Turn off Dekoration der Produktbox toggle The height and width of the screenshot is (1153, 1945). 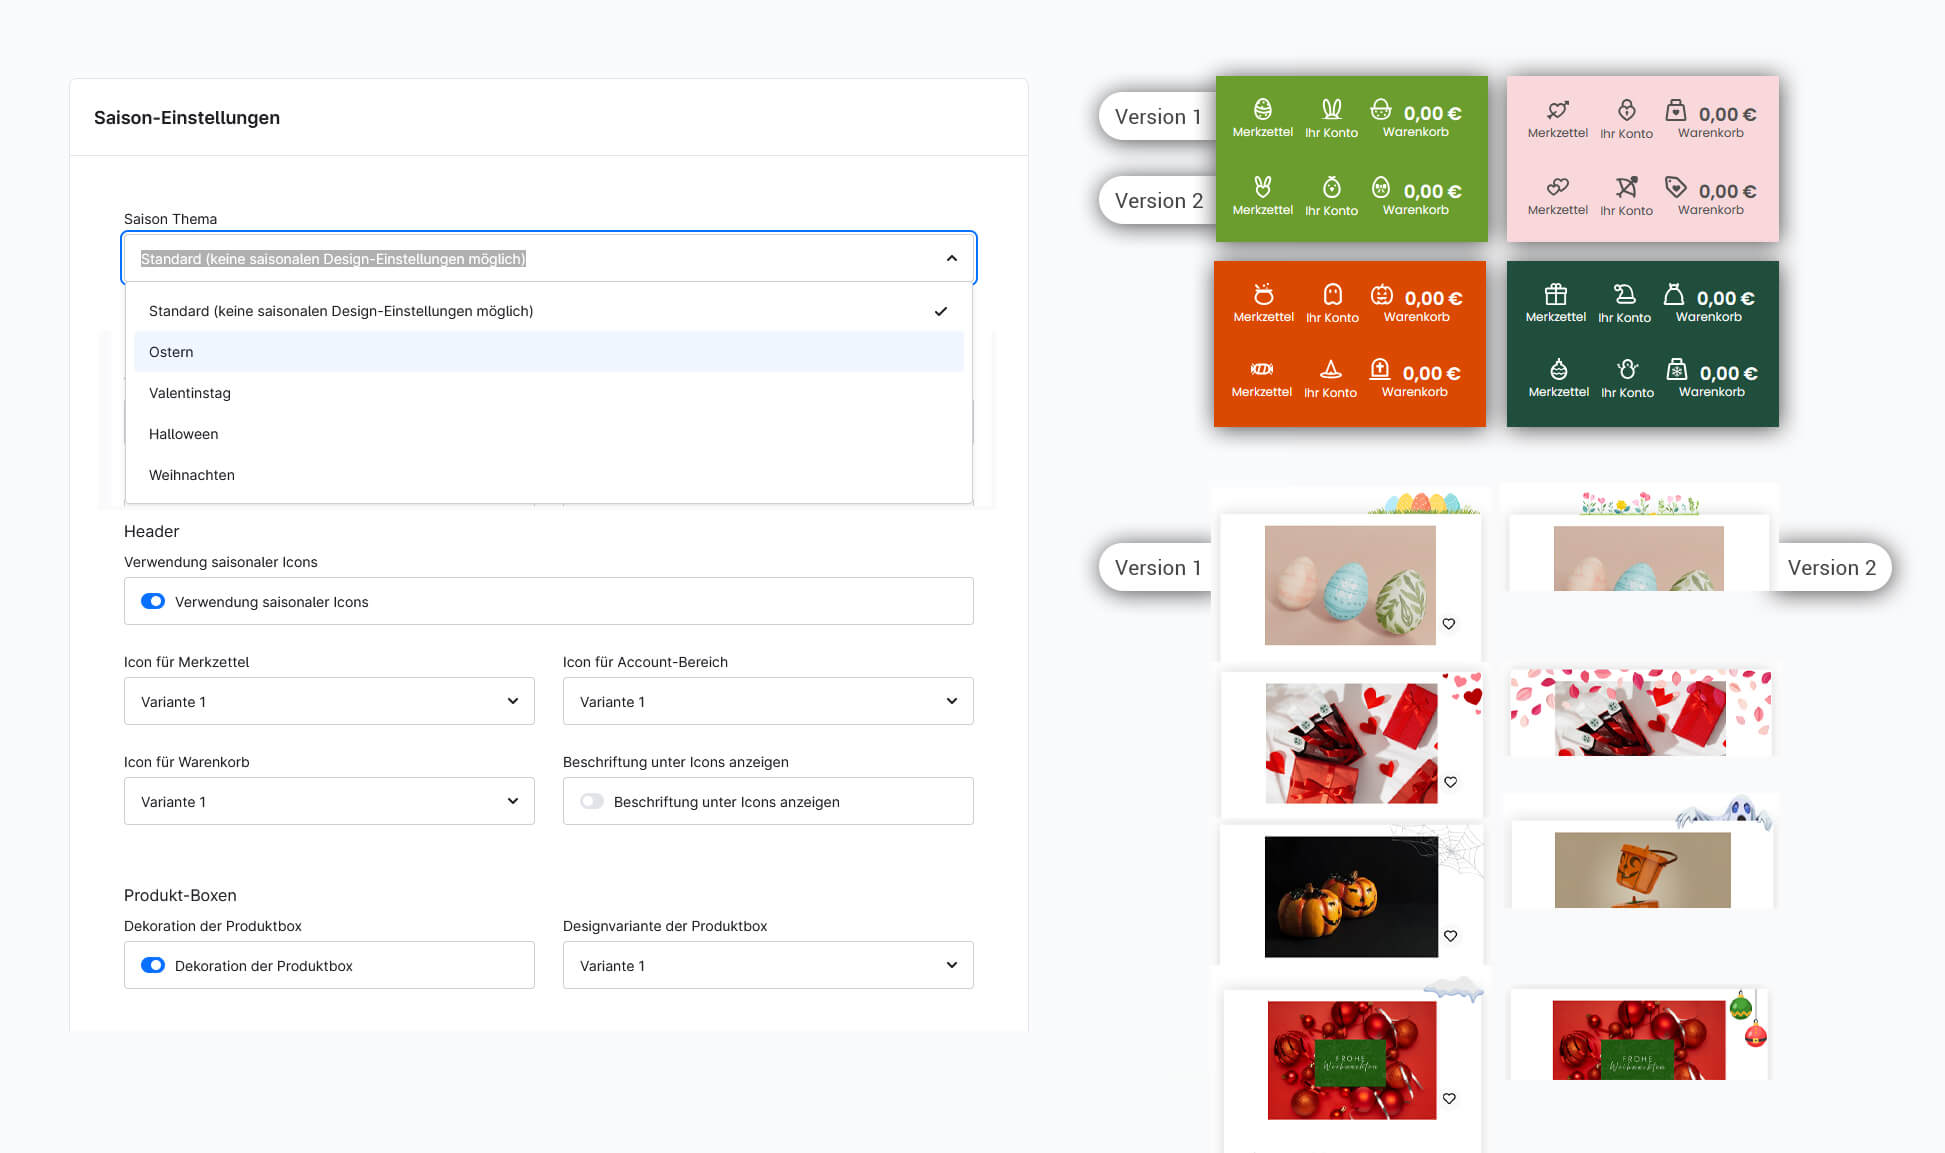(153, 965)
